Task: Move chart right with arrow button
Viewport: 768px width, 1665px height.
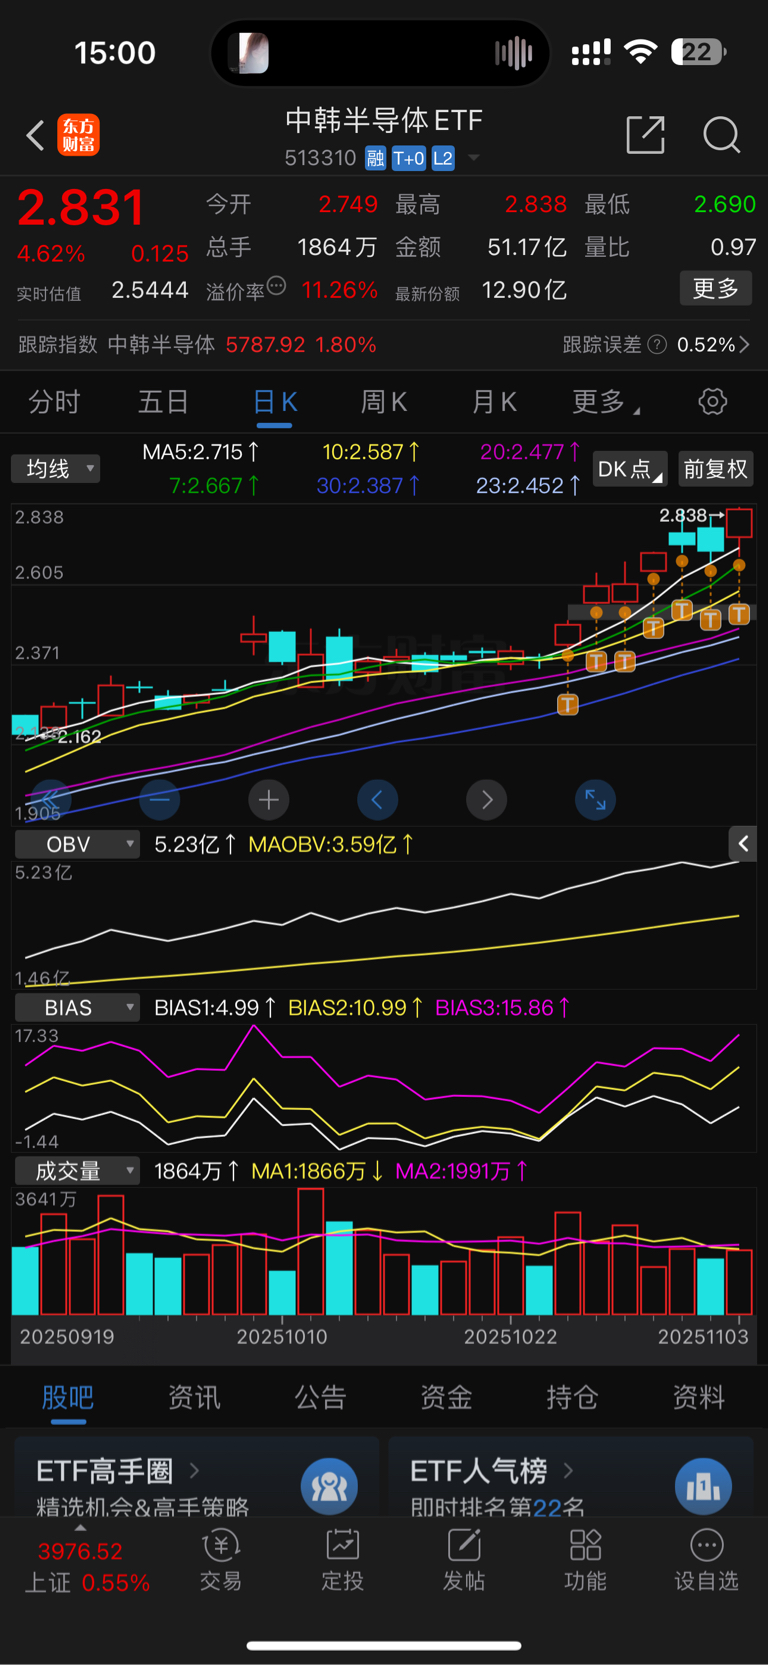Action: coord(486,799)
